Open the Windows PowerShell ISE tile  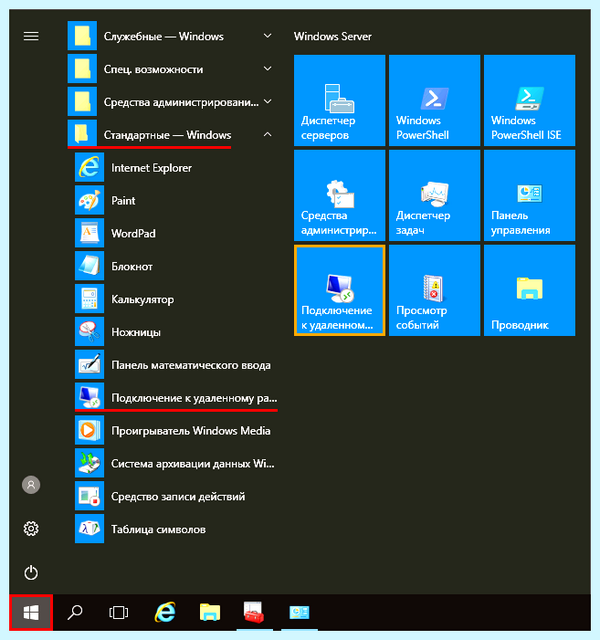530,100
